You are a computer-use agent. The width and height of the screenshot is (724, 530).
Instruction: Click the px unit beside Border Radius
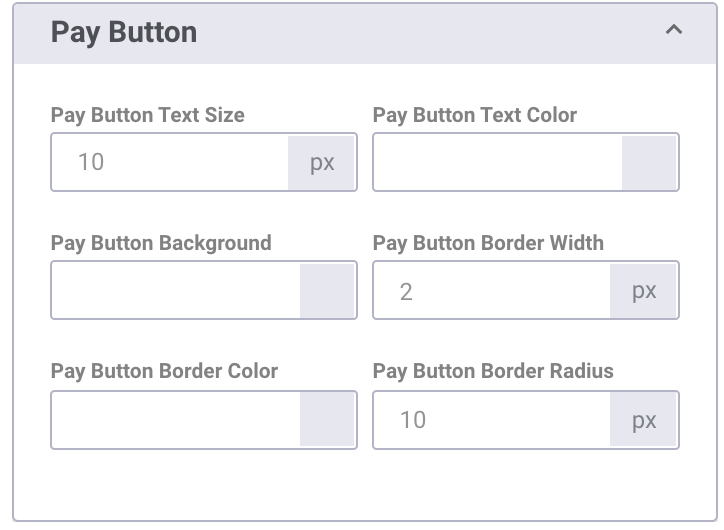pyautogui.click(x=644, y=420)
